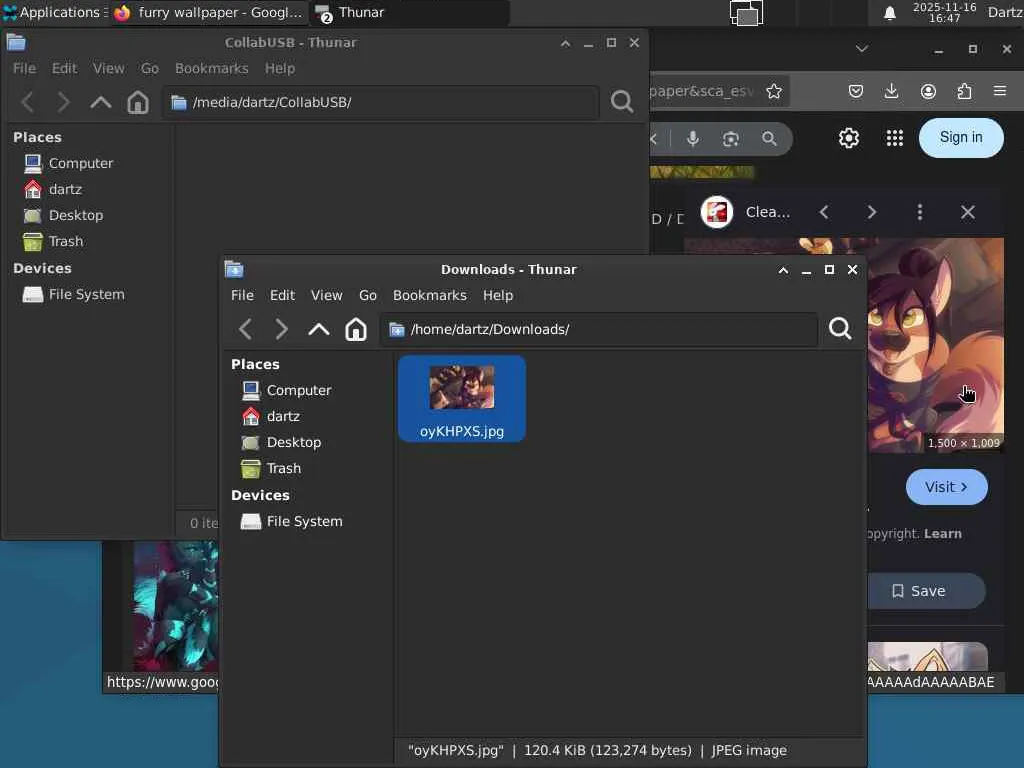This screenshot has height=768, width=1024.
Task: Open Help menu in Downloads window
Action: [x=498, y=295]
